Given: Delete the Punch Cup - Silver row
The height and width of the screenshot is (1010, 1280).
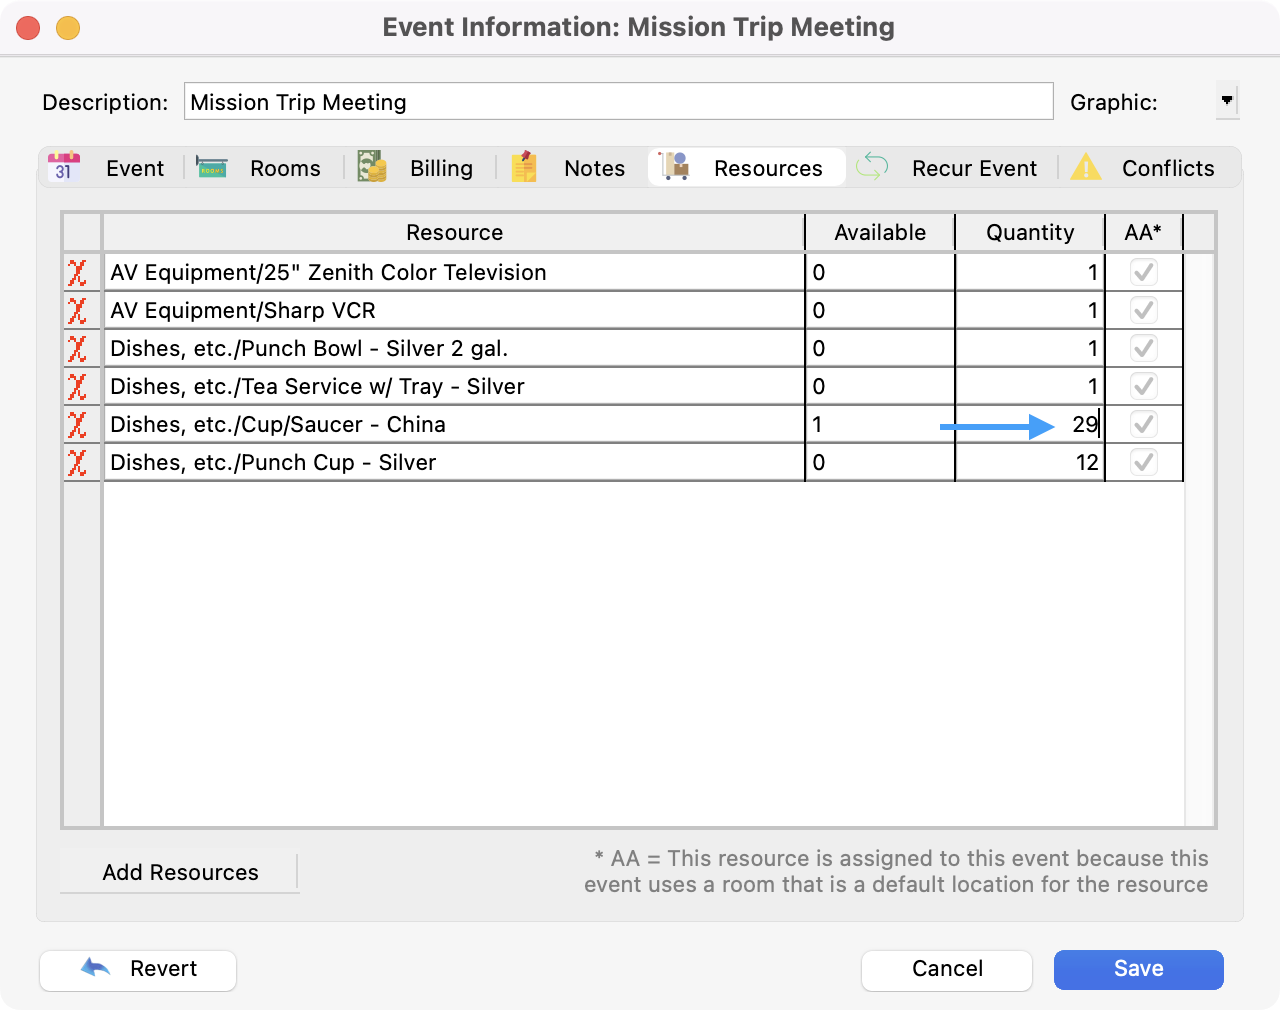Looking at the screenshot, I should point(77,463).
